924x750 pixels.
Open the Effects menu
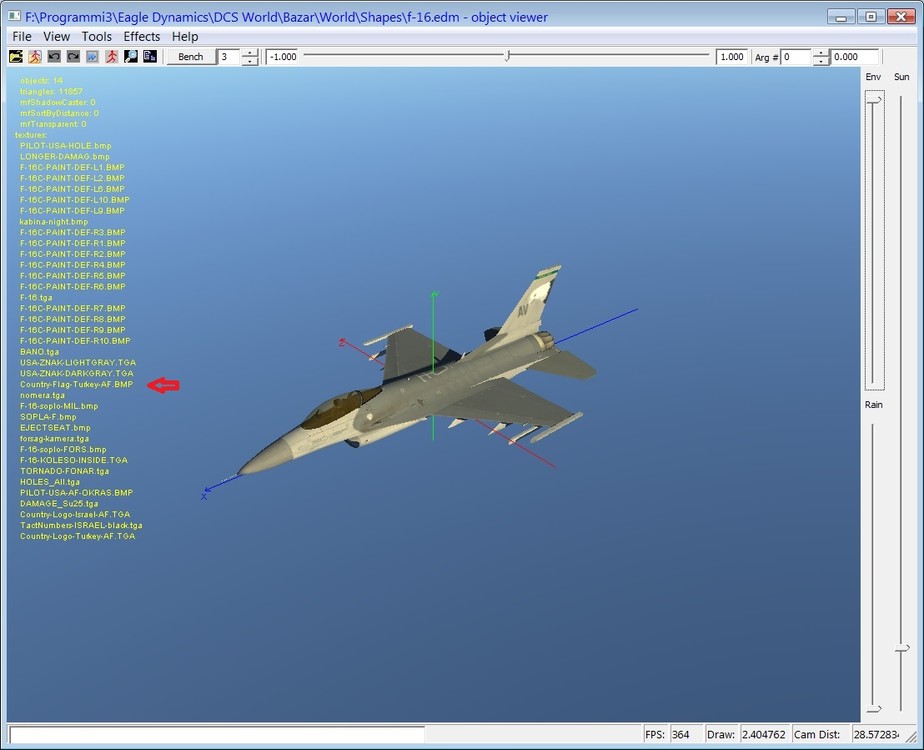pyautogui.click(x=141, y=36)
